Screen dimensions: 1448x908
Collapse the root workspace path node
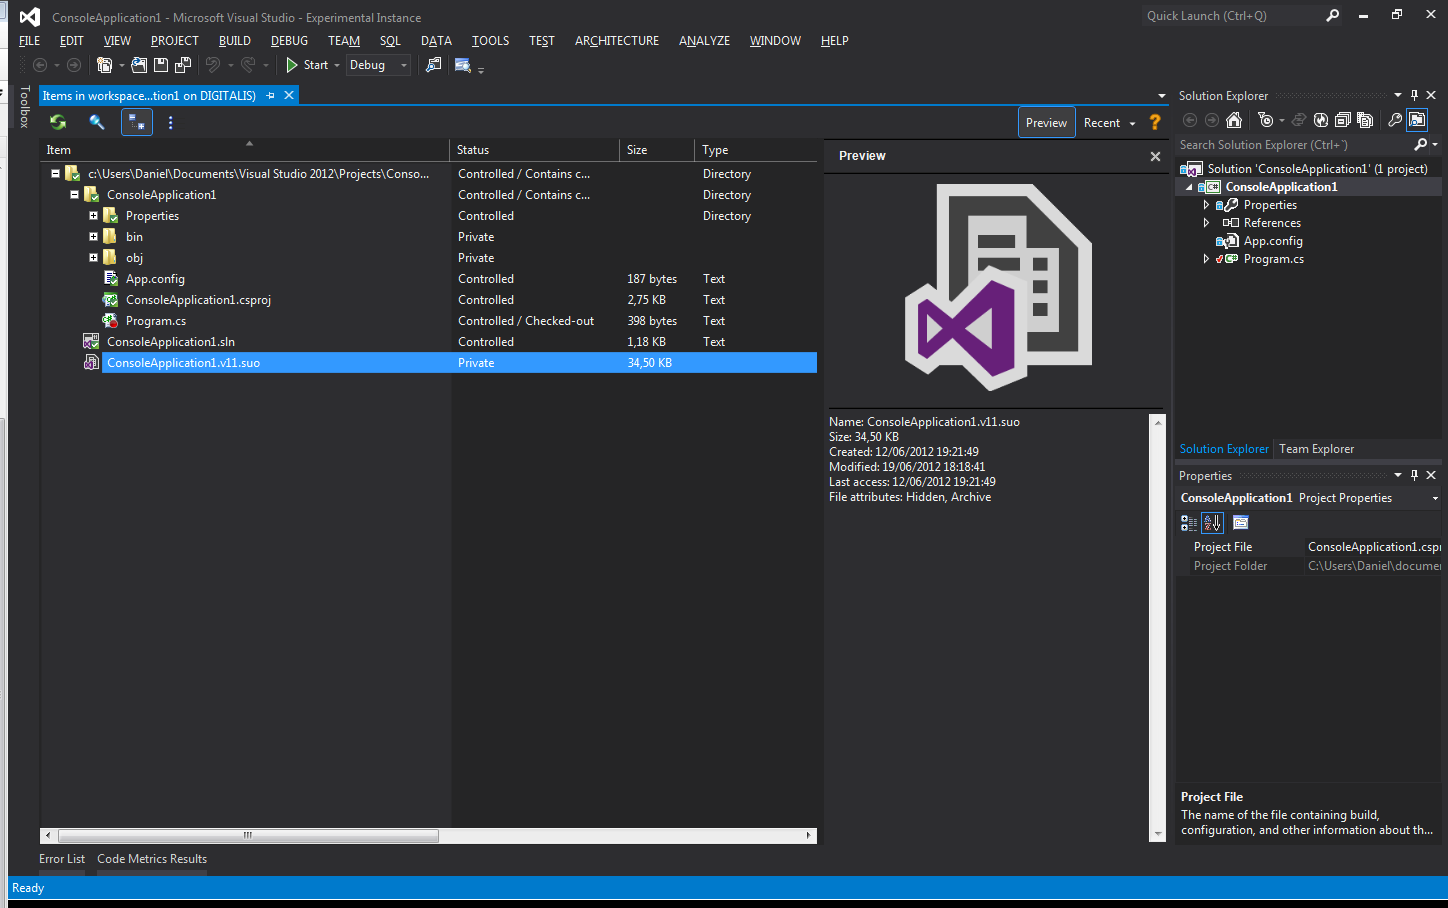(56, 174)
